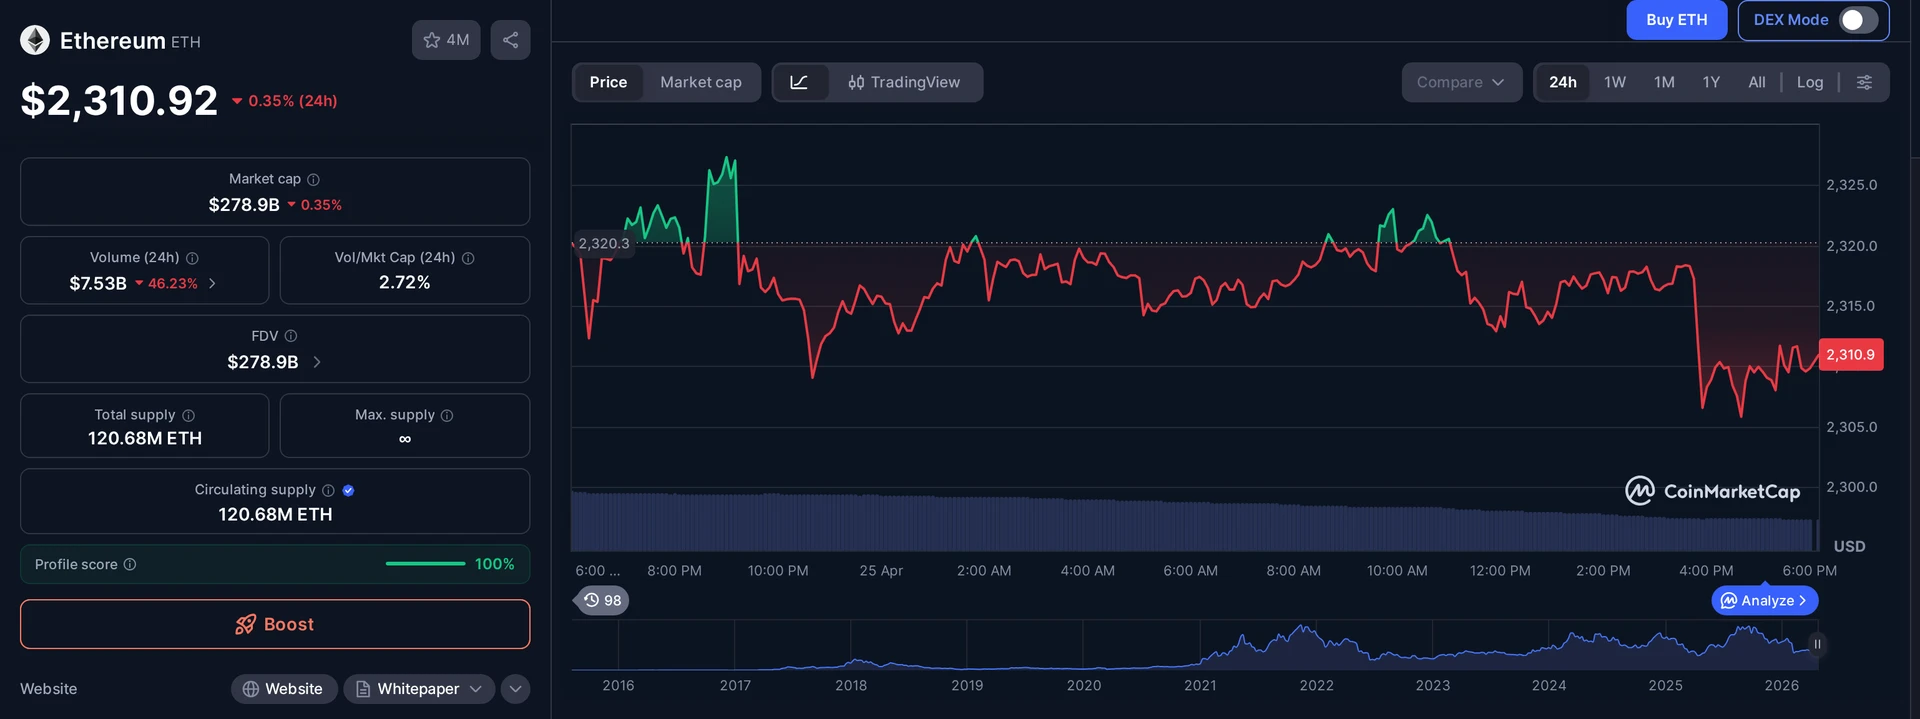Click the 120.68M ETH total supply value
The height and width of the screenshot is (719, 1920).
pyautogui.click(x=145, y=439)
